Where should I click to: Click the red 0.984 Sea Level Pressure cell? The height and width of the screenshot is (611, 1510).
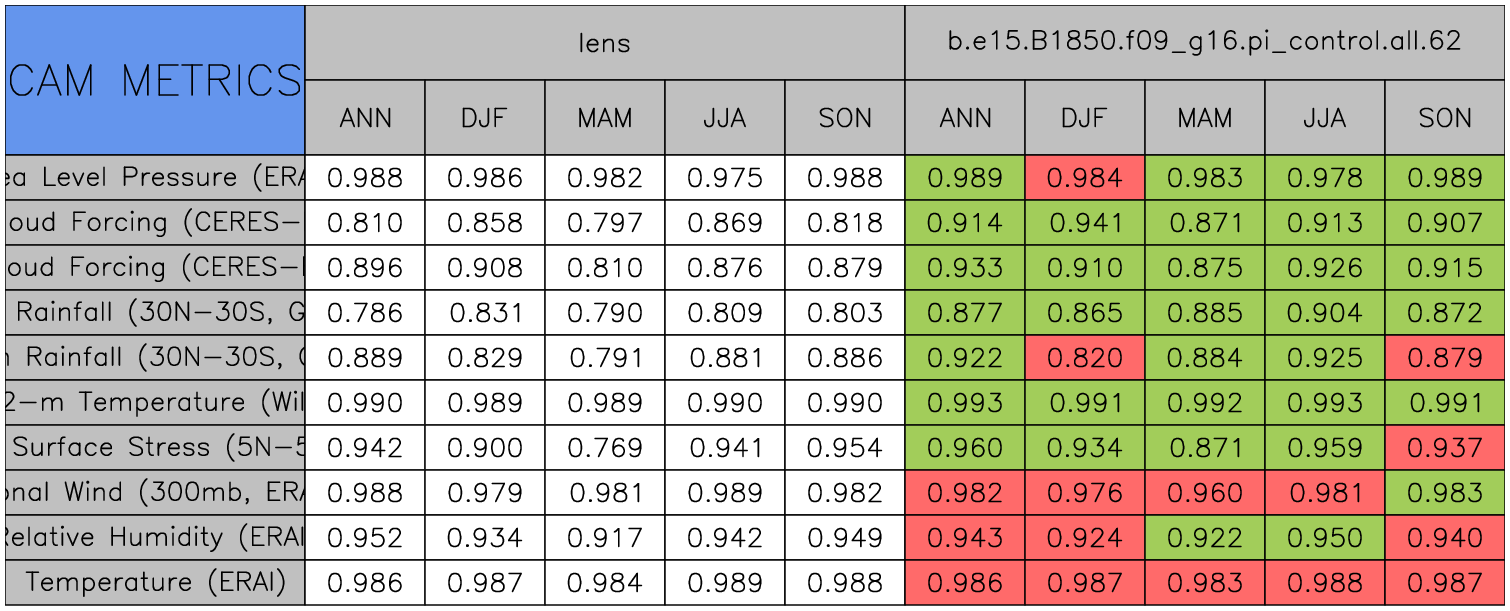[1084, 178]
